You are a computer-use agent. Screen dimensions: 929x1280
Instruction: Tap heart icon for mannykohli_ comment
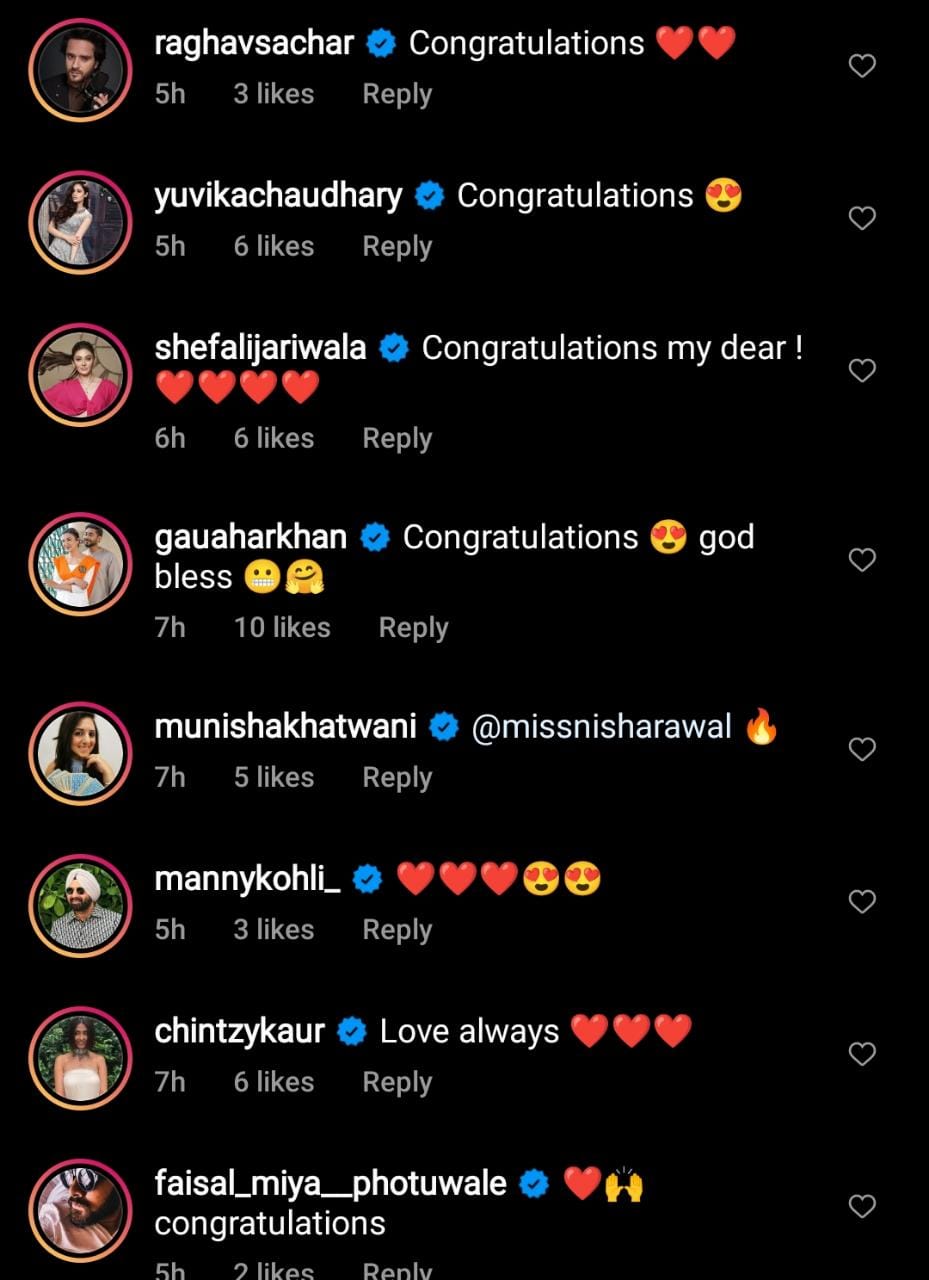coord(862,902)
